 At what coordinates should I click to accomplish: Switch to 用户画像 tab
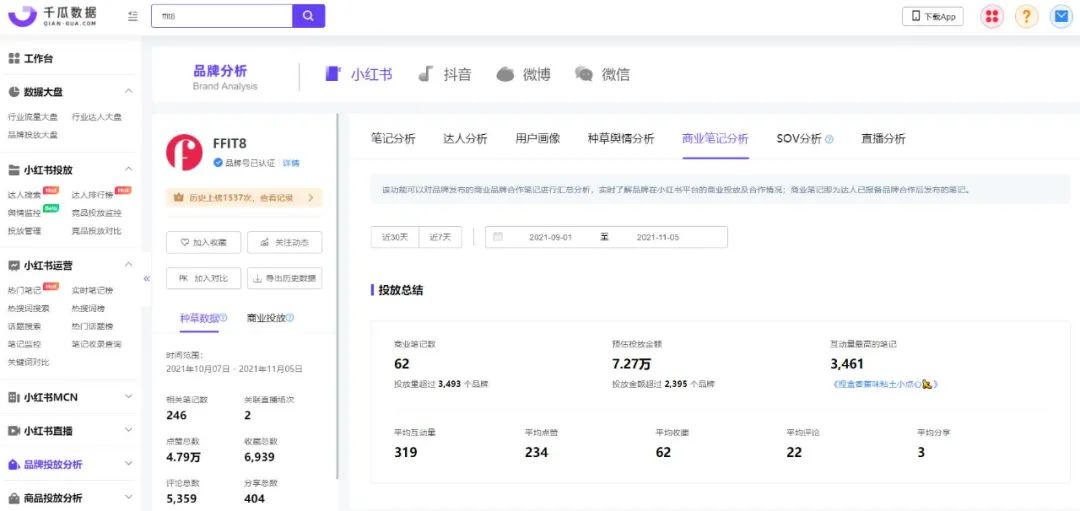538,138
